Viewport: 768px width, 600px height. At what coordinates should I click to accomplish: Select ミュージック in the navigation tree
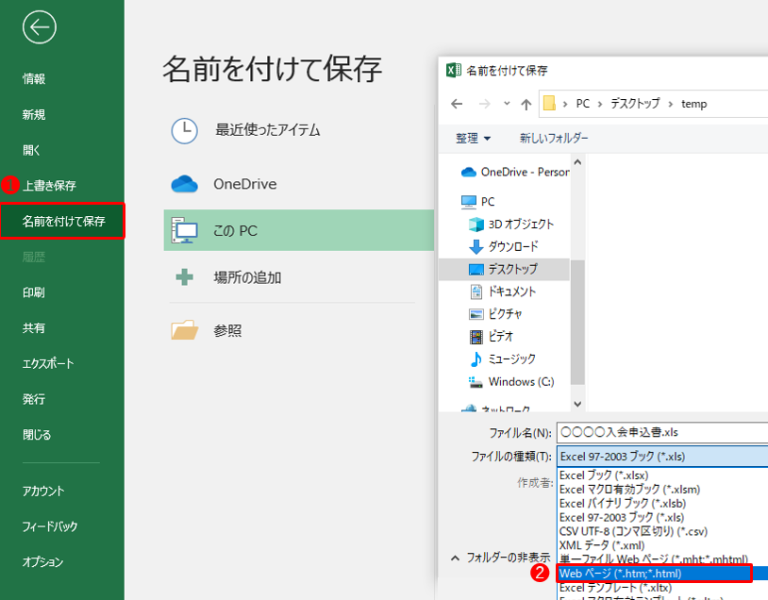click(x=511, y=359)
